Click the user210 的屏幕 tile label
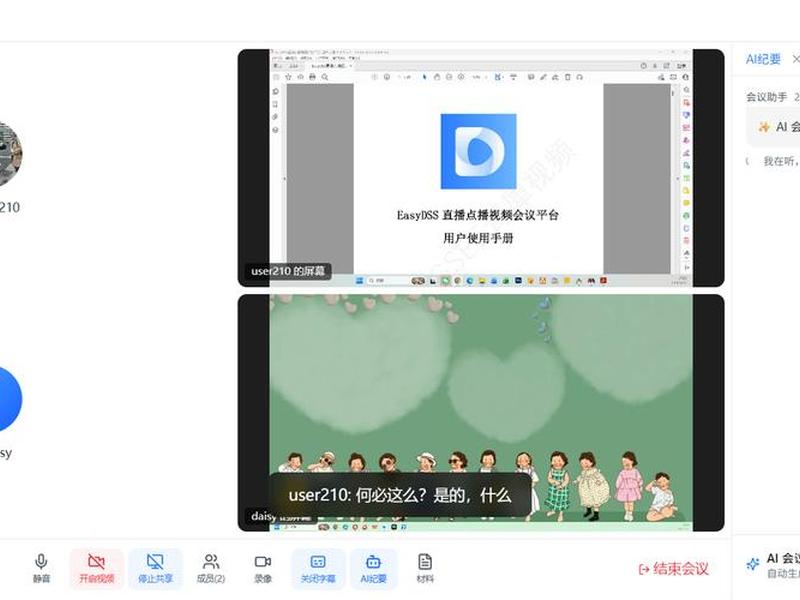Viewport: 800px width, 600px height. (x=288, y=271)
